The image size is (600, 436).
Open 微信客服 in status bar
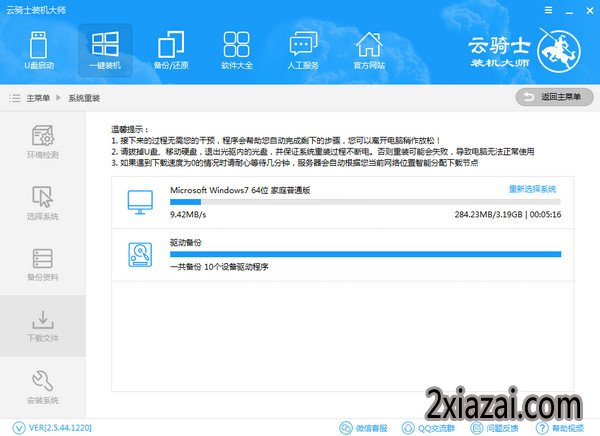(x=364, y=428)
